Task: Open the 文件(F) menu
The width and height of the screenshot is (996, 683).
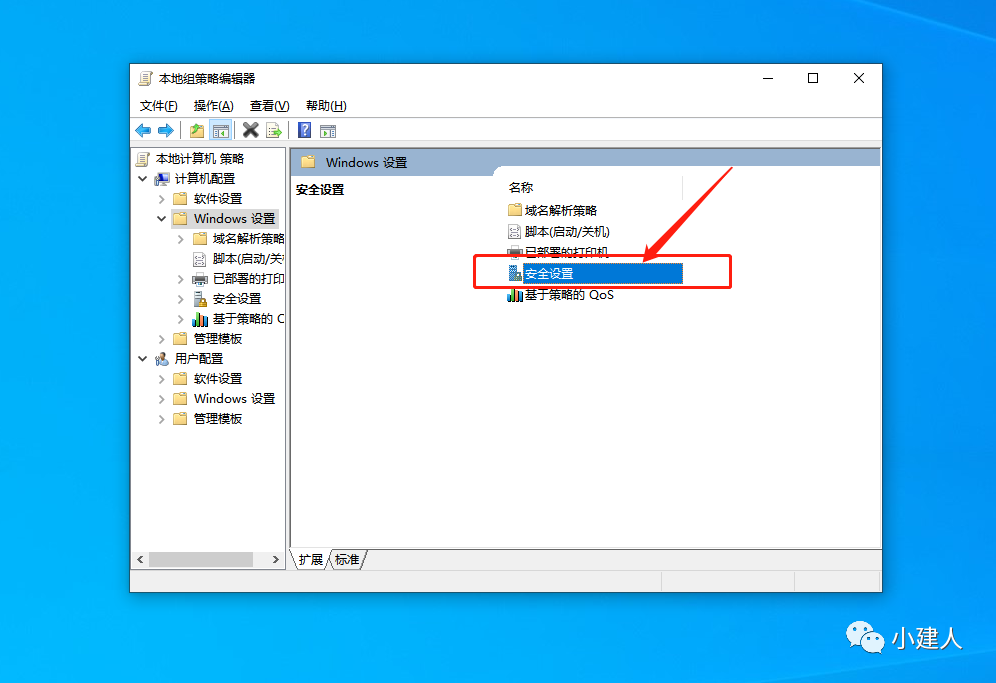Action: coord(158,105)
